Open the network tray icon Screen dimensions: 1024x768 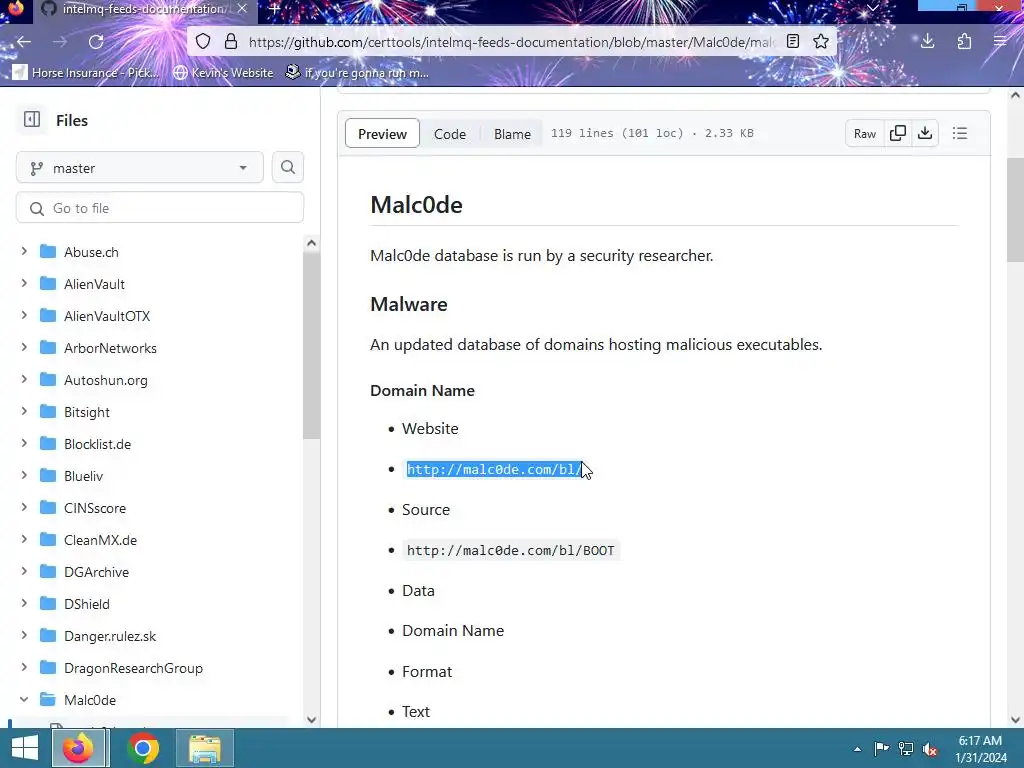[x=906, y=749]
